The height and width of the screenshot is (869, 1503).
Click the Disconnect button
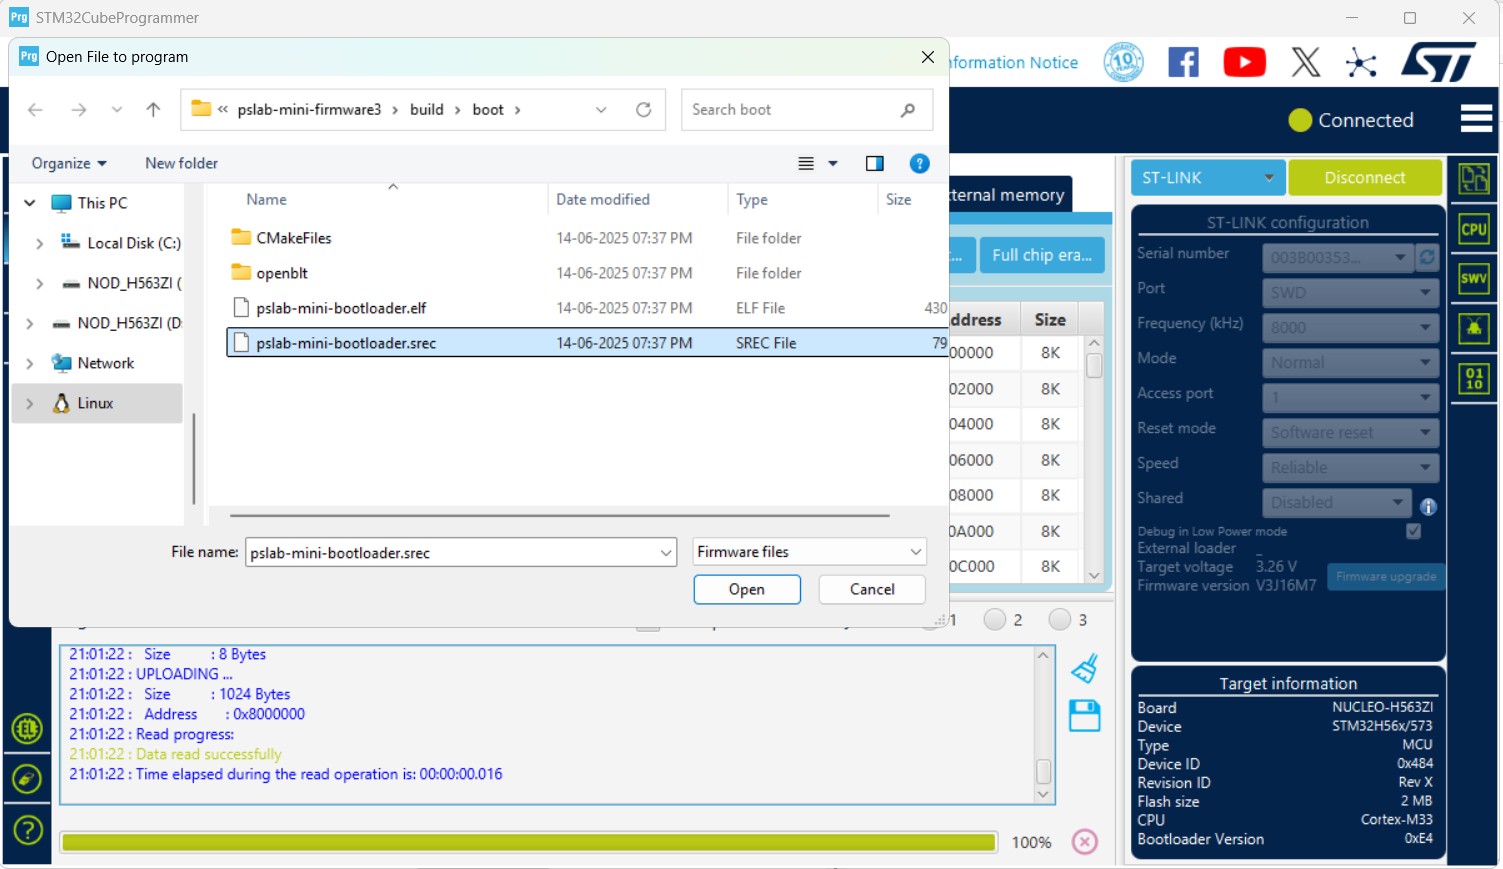tap(1365, 177)
